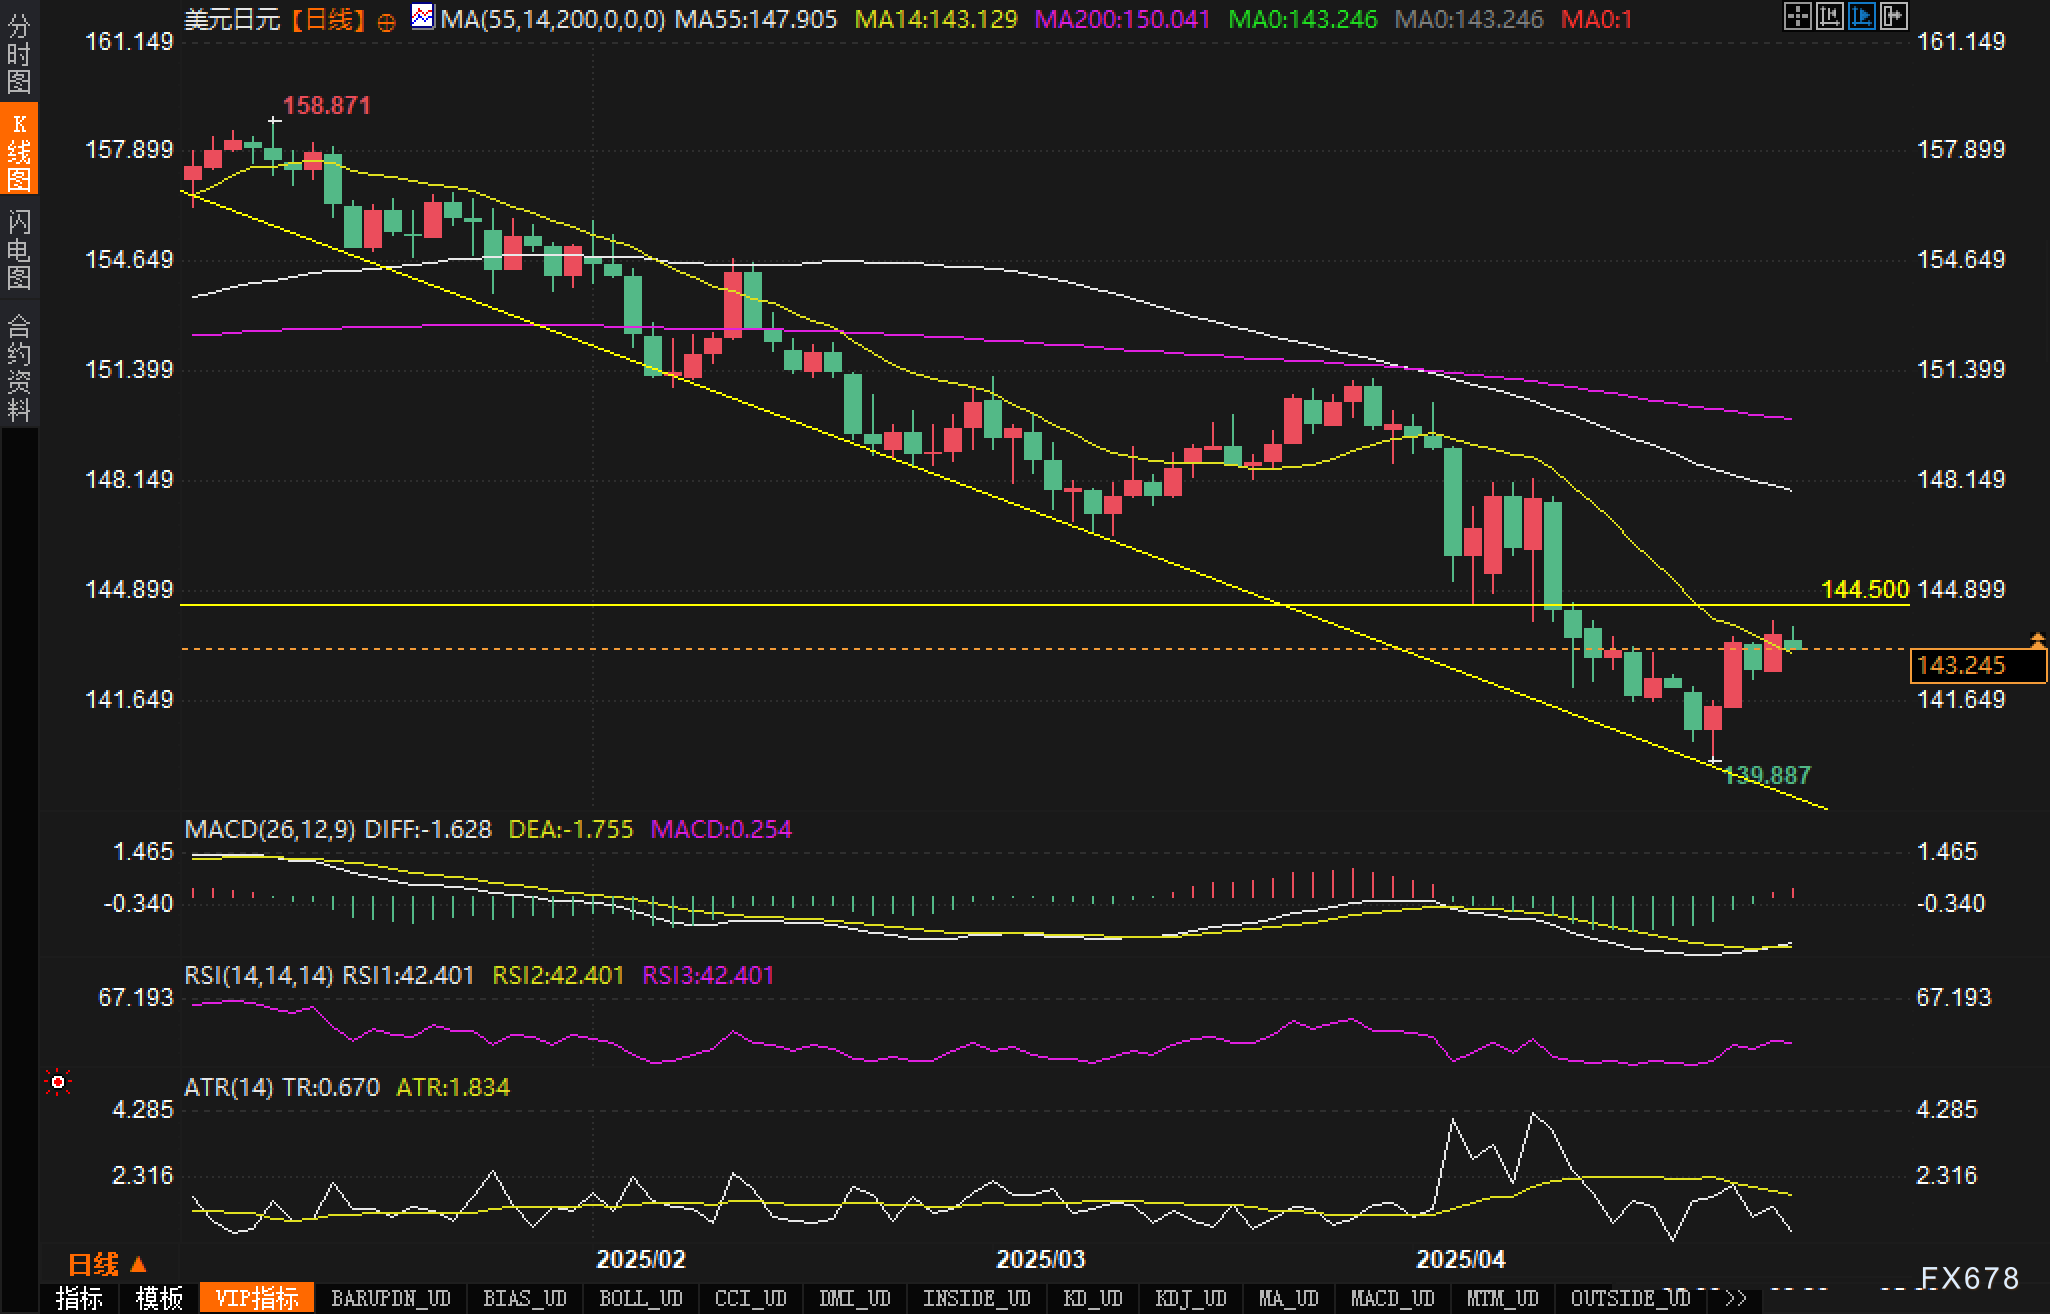Expand more indicators with the >> arrow
This screenshot has width=2050, height=1314.
(1736, 1298)
